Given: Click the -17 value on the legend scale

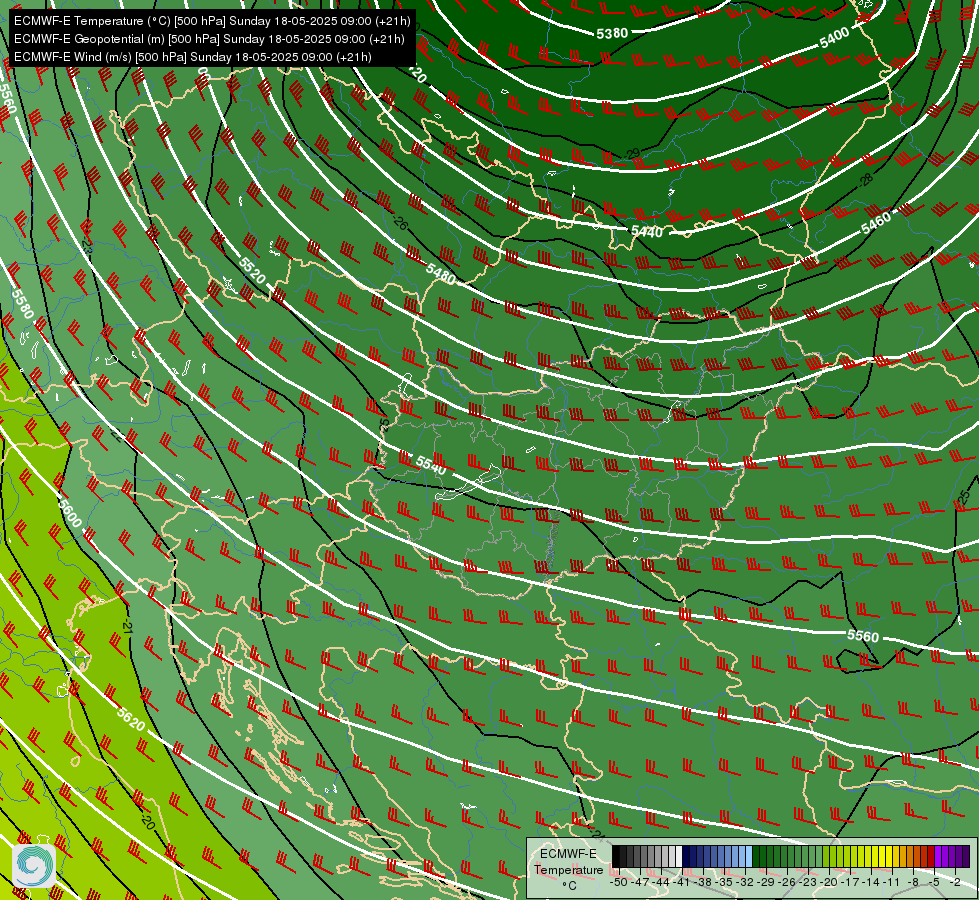Looking at the screenshot, I should pos(850,883).
